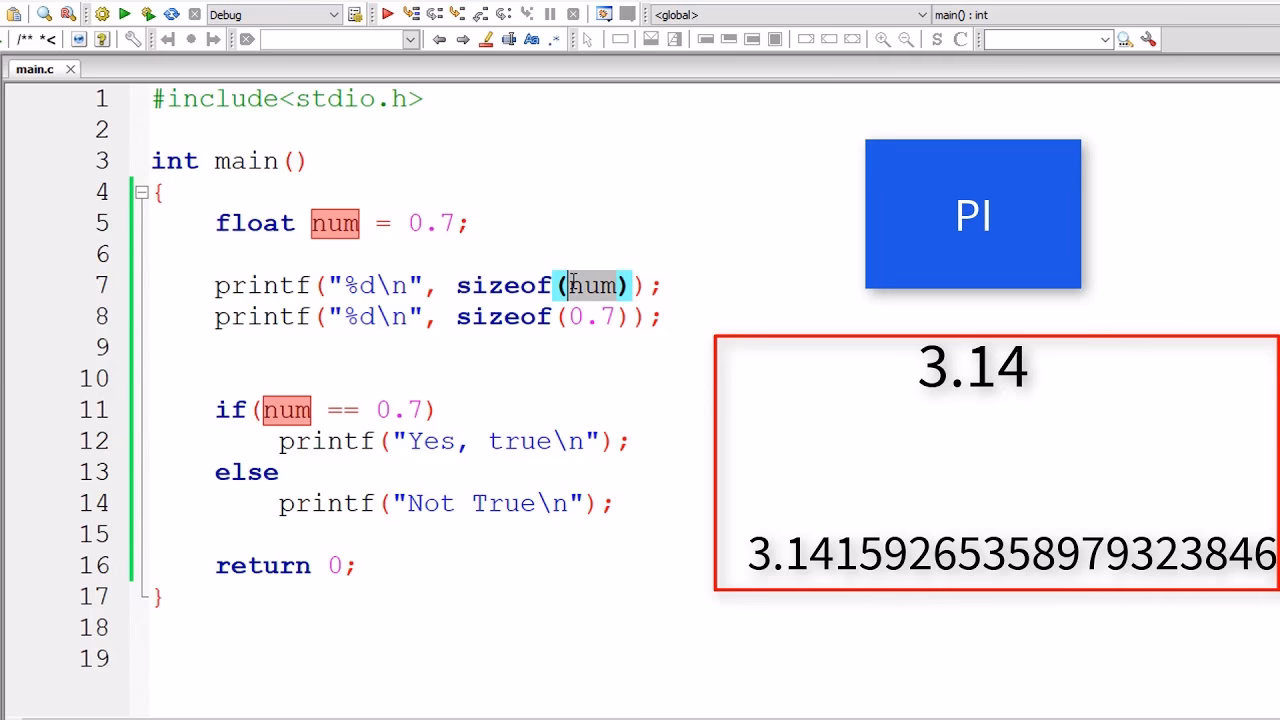Click the Zoom in magnifier icon
1280x720 pixels.
click(883, 39)
